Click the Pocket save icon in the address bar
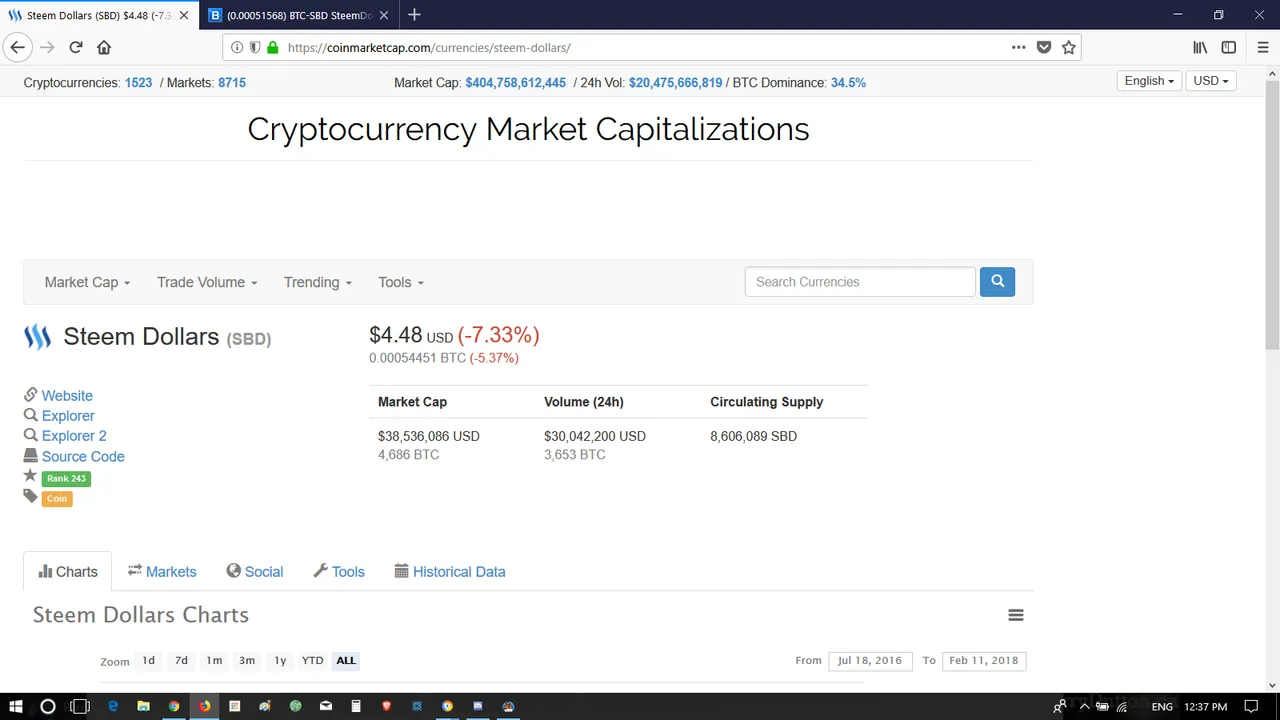 (1044, 47)
